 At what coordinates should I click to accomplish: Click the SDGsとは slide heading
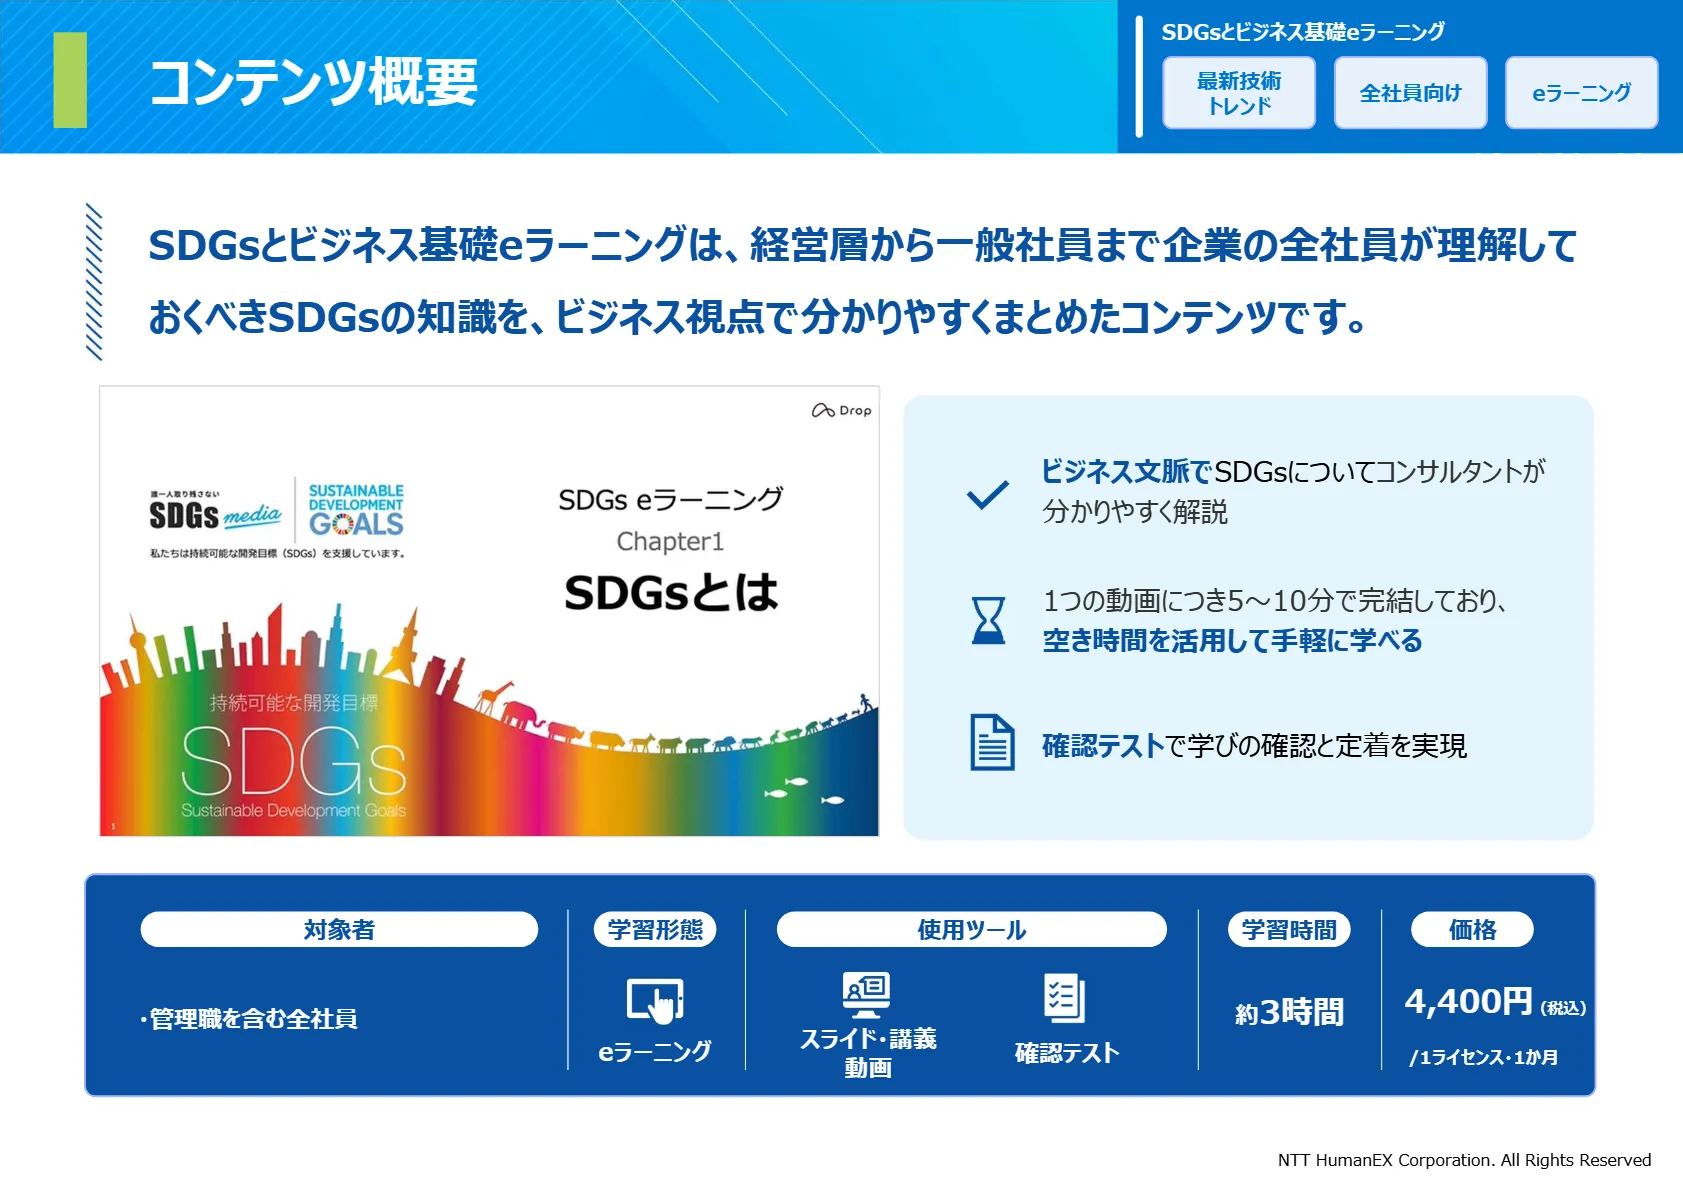671,592
